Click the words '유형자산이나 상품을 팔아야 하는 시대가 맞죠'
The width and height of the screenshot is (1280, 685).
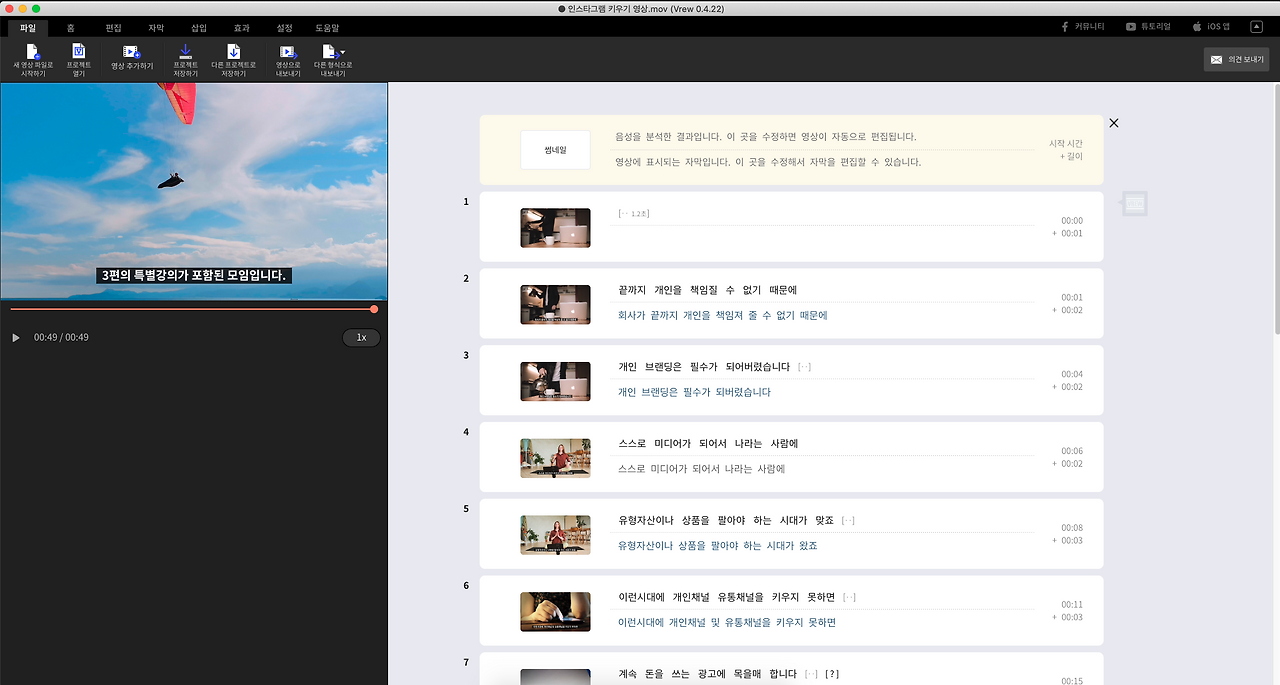point(726,520)
